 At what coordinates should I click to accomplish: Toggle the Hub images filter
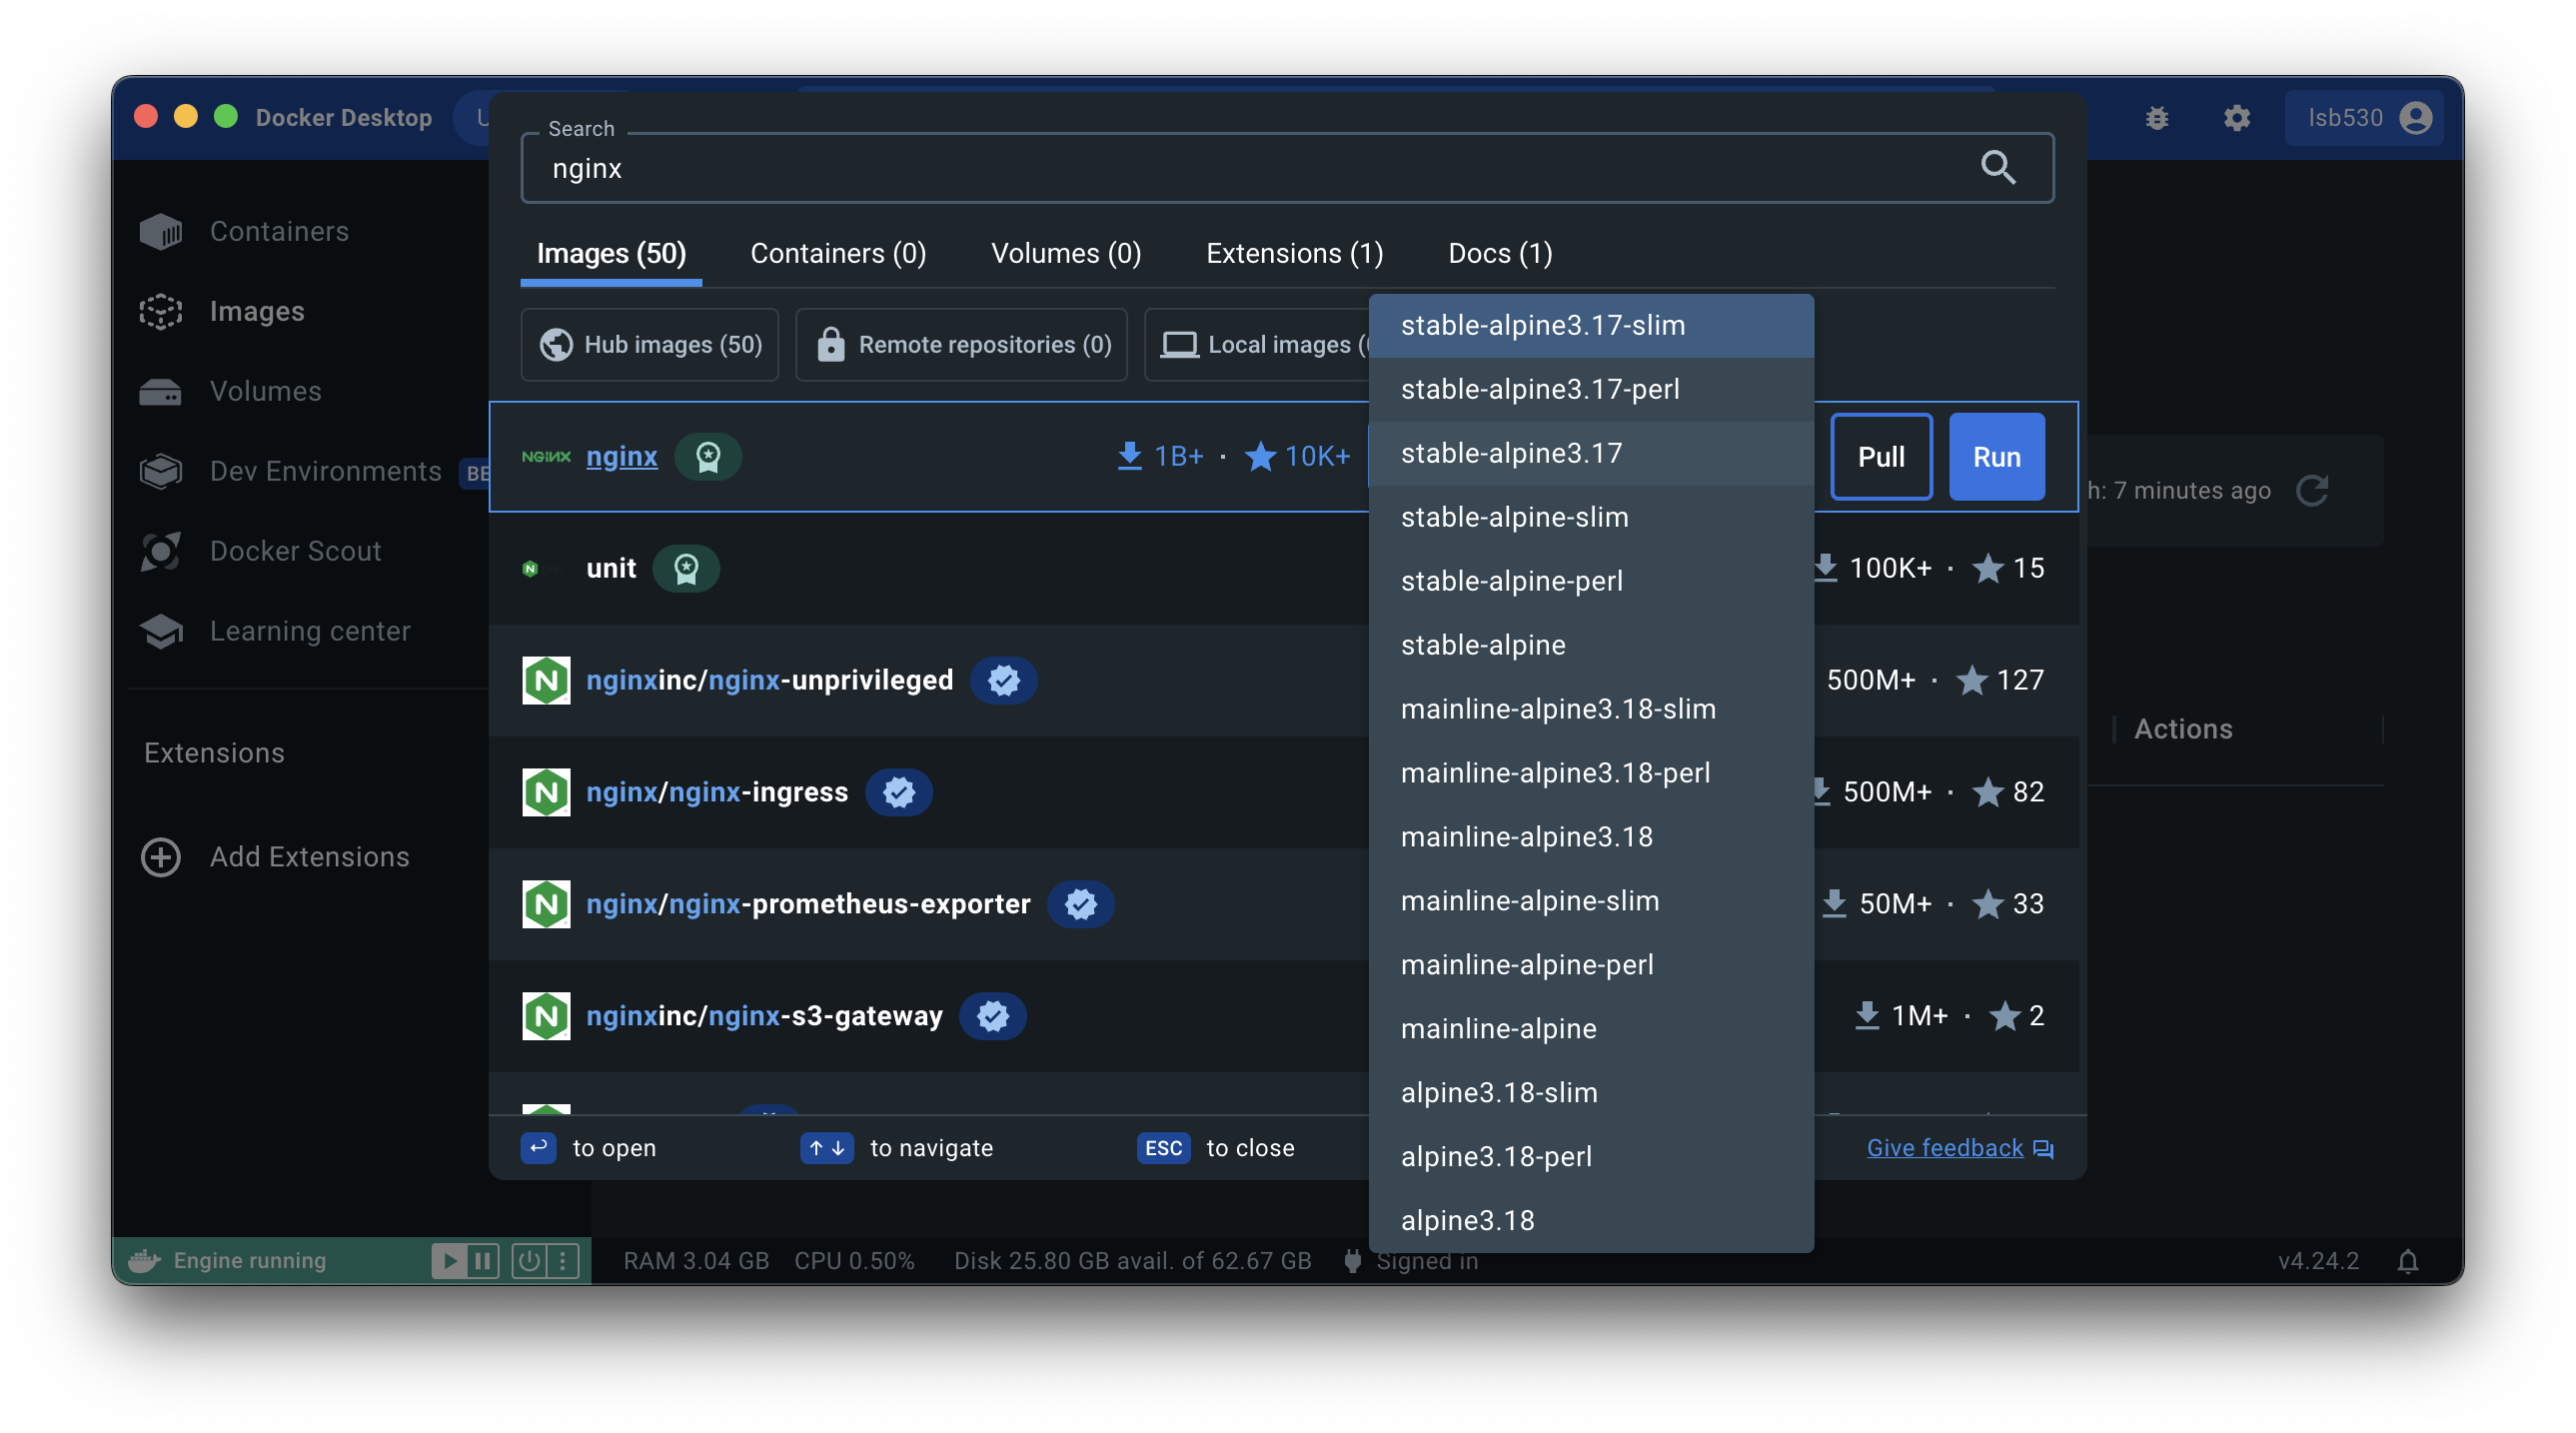click(x=650, y=345)
